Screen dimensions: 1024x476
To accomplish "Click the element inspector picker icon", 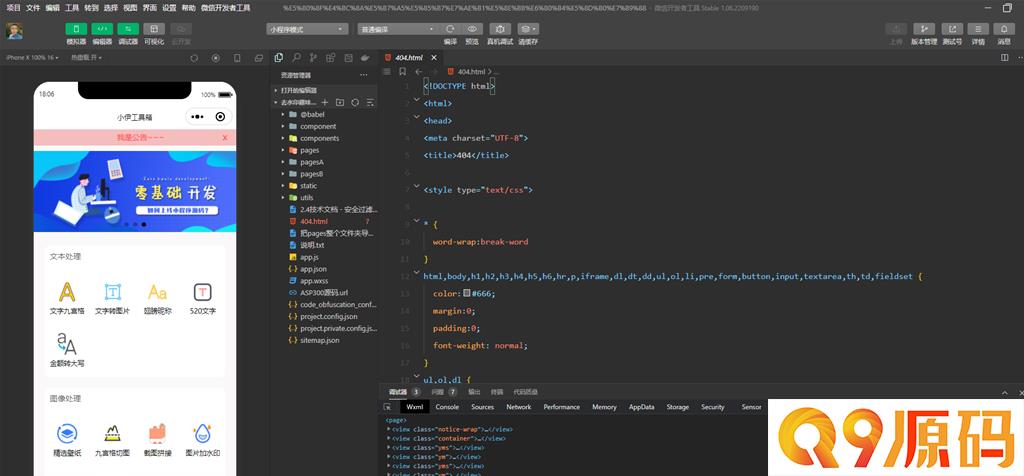I will [x=388, y=407].
